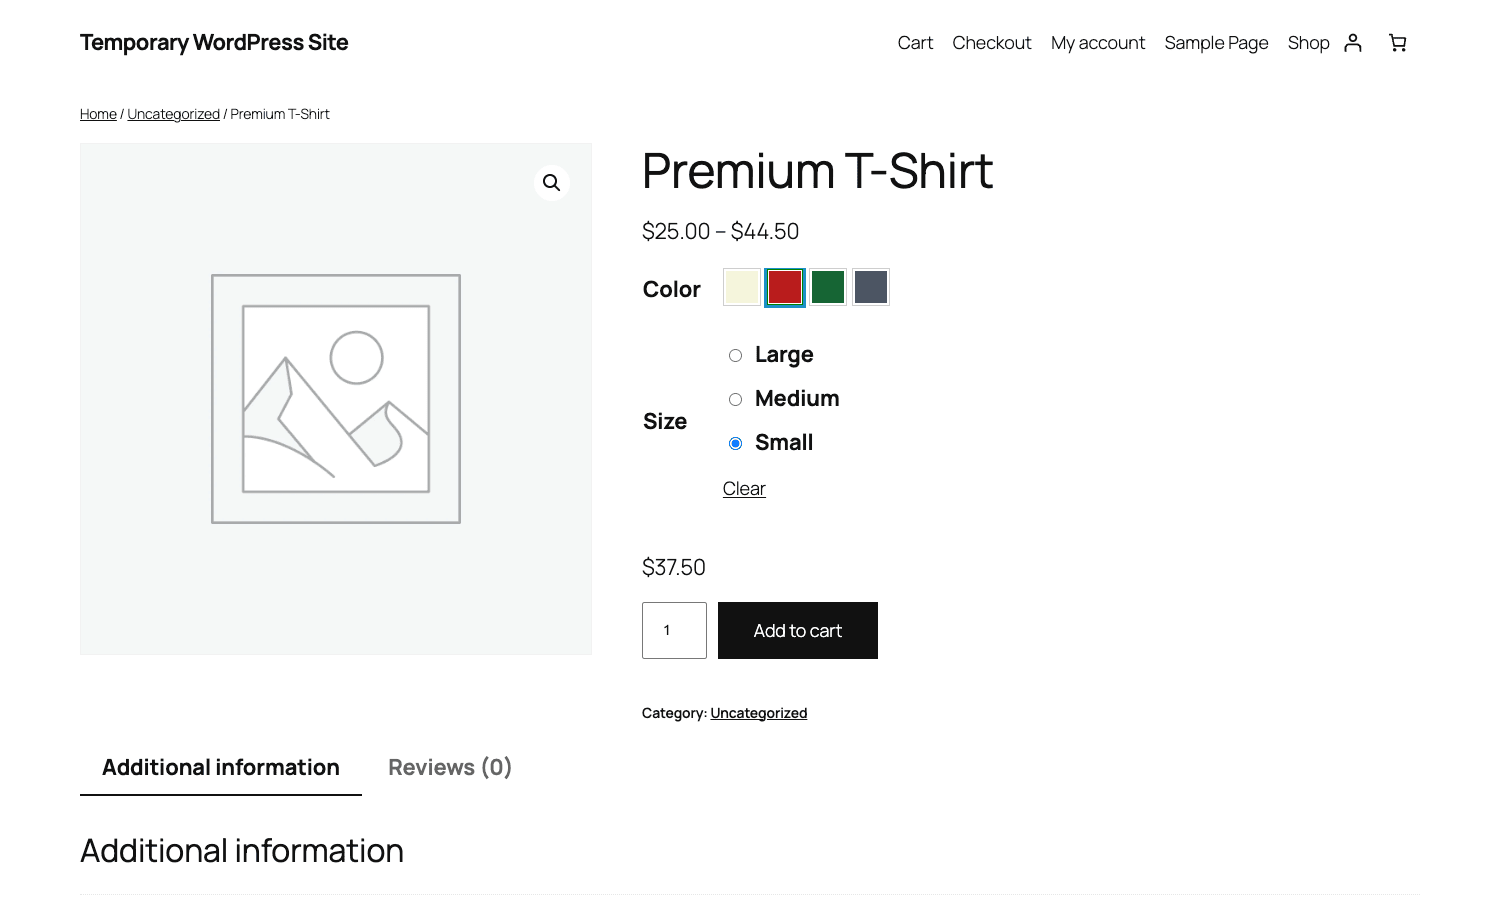The height and width of the screenshot is (900, 1500).
Task: Select the Medium size radio button
Action: [x=735, y=399]
